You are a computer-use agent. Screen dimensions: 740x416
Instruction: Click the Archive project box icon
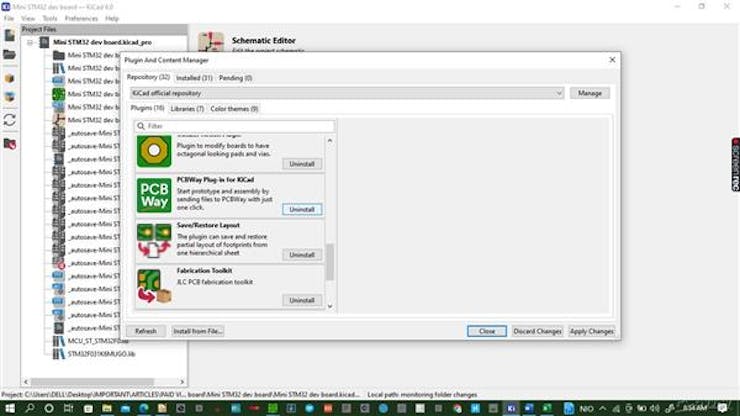click(x=9, y=78)
